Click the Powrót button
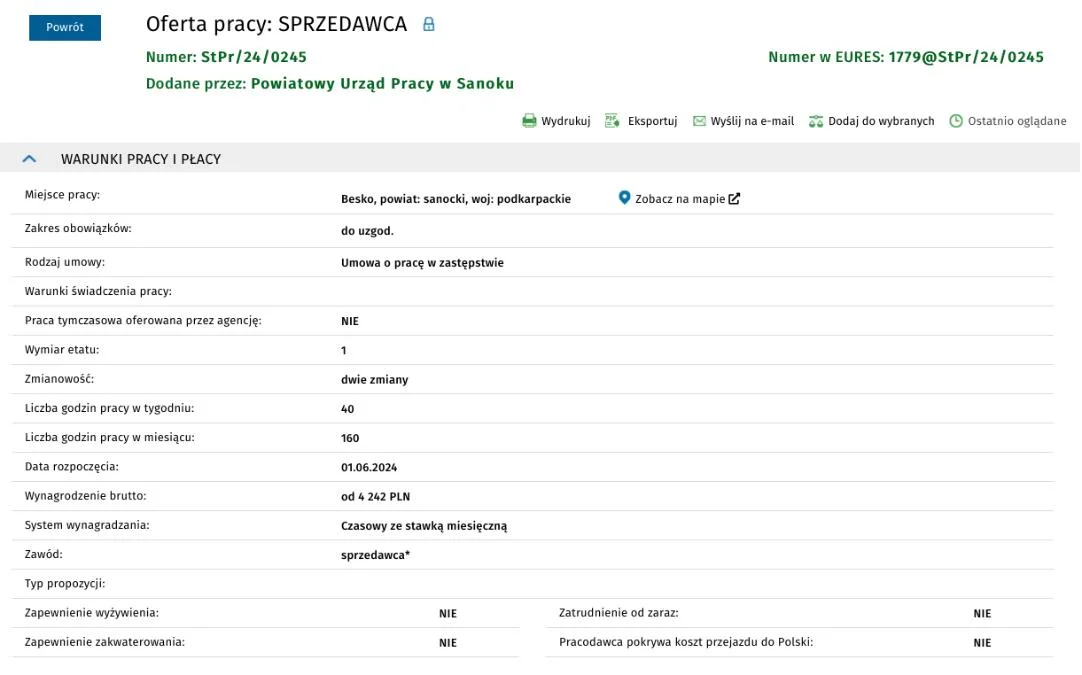1082x675 pixels. [x=65, y=28]
